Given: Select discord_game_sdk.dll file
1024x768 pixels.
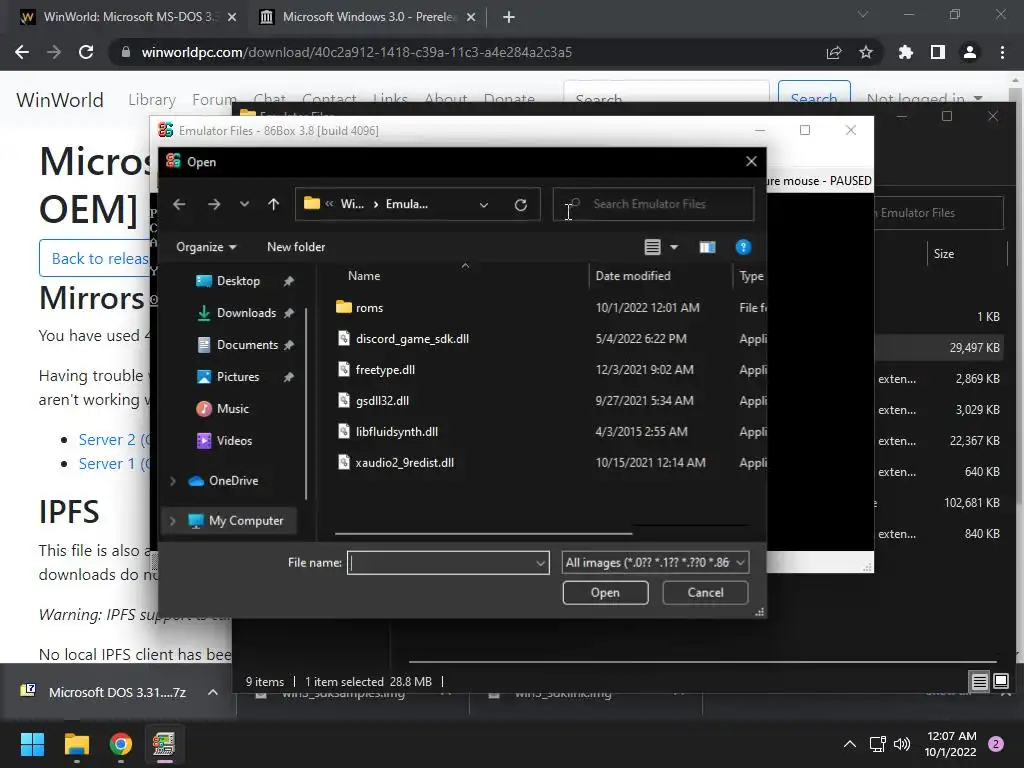Looking at the screenshot, I should pos(412,339).
